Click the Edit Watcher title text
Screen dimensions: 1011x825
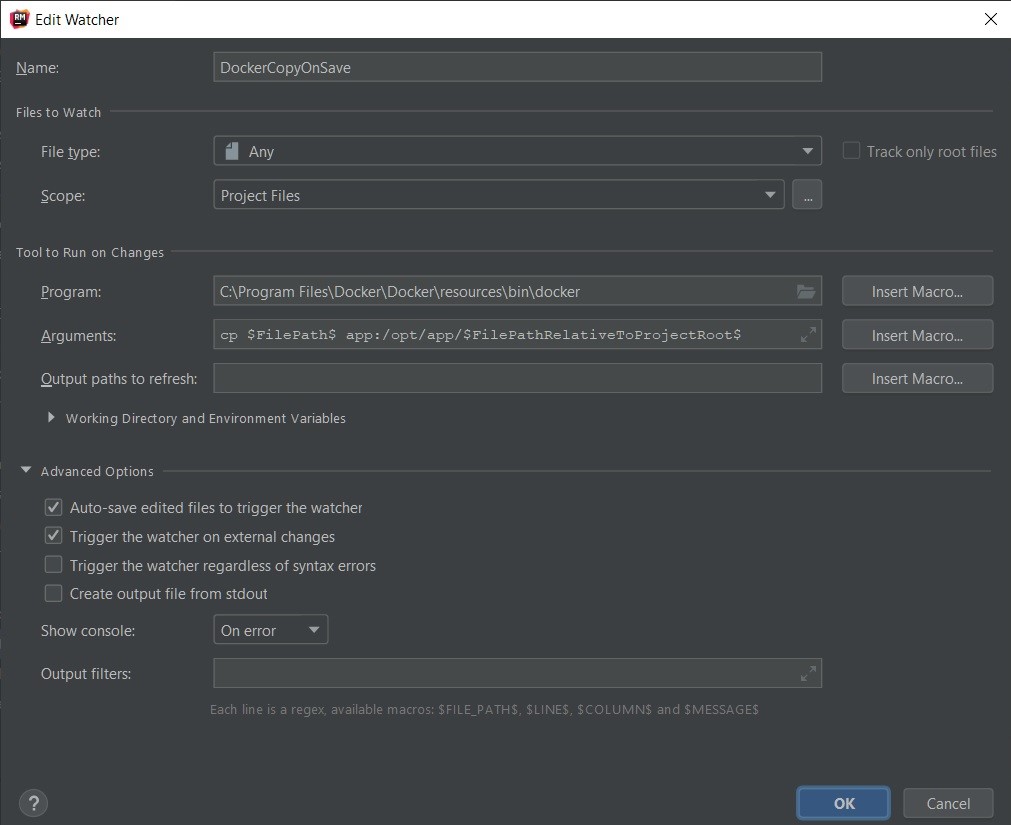click(x=77, y=19)
